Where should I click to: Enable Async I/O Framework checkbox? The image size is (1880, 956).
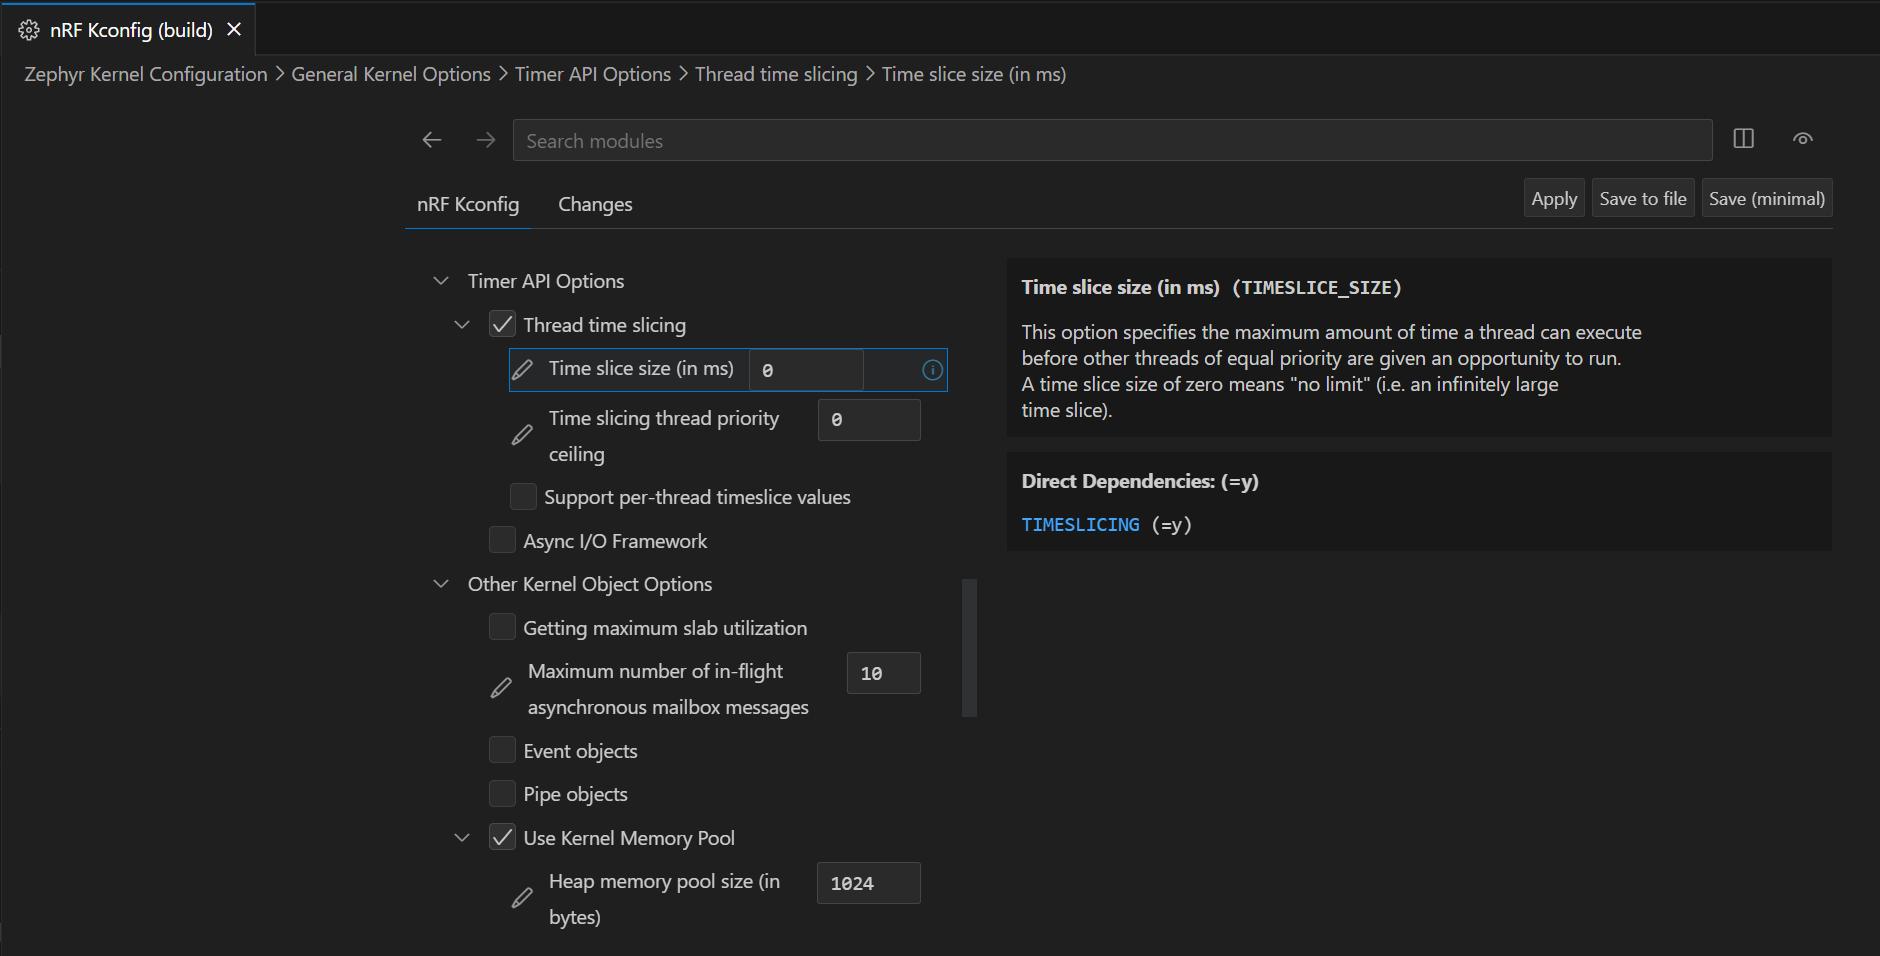(502, 540)
